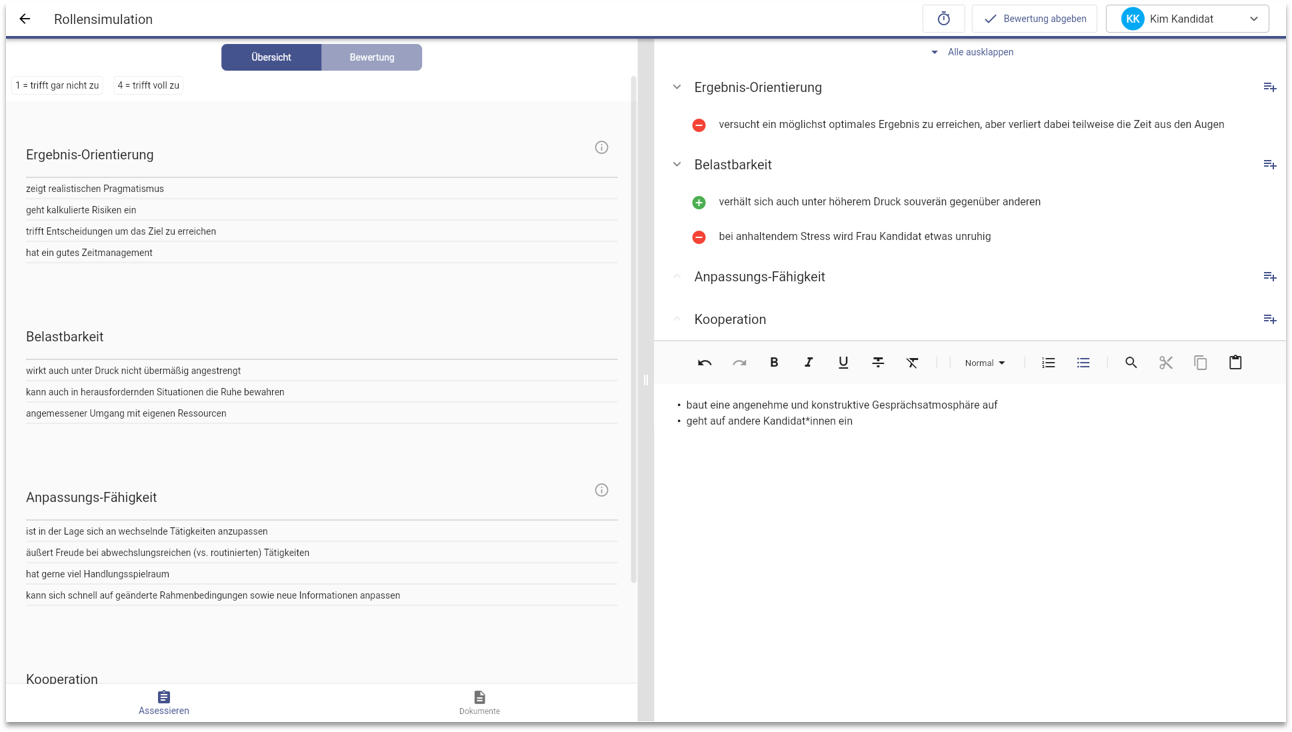Insert a bulleted list
Image resolution: width=1292 pixels, height=732 pixels.
click(x=1083, y=363)
